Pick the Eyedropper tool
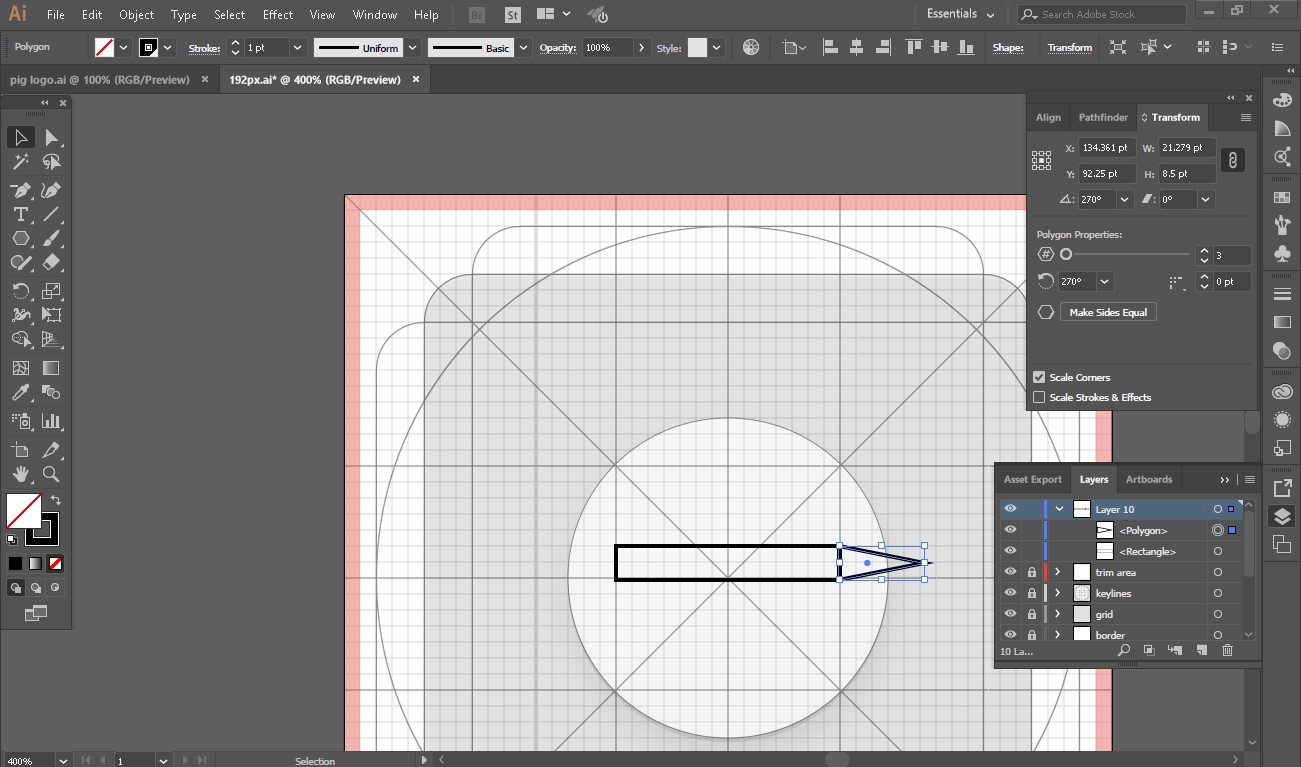 20,393
